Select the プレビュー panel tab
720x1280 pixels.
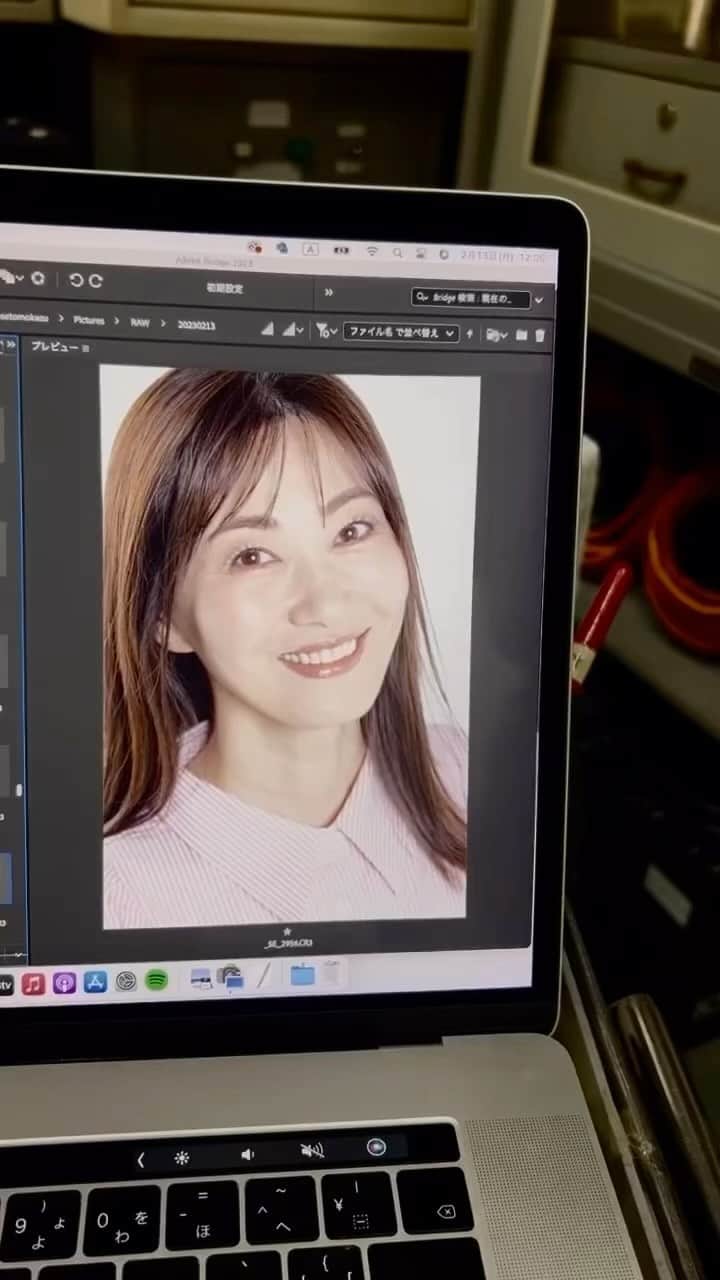point(54,346)
